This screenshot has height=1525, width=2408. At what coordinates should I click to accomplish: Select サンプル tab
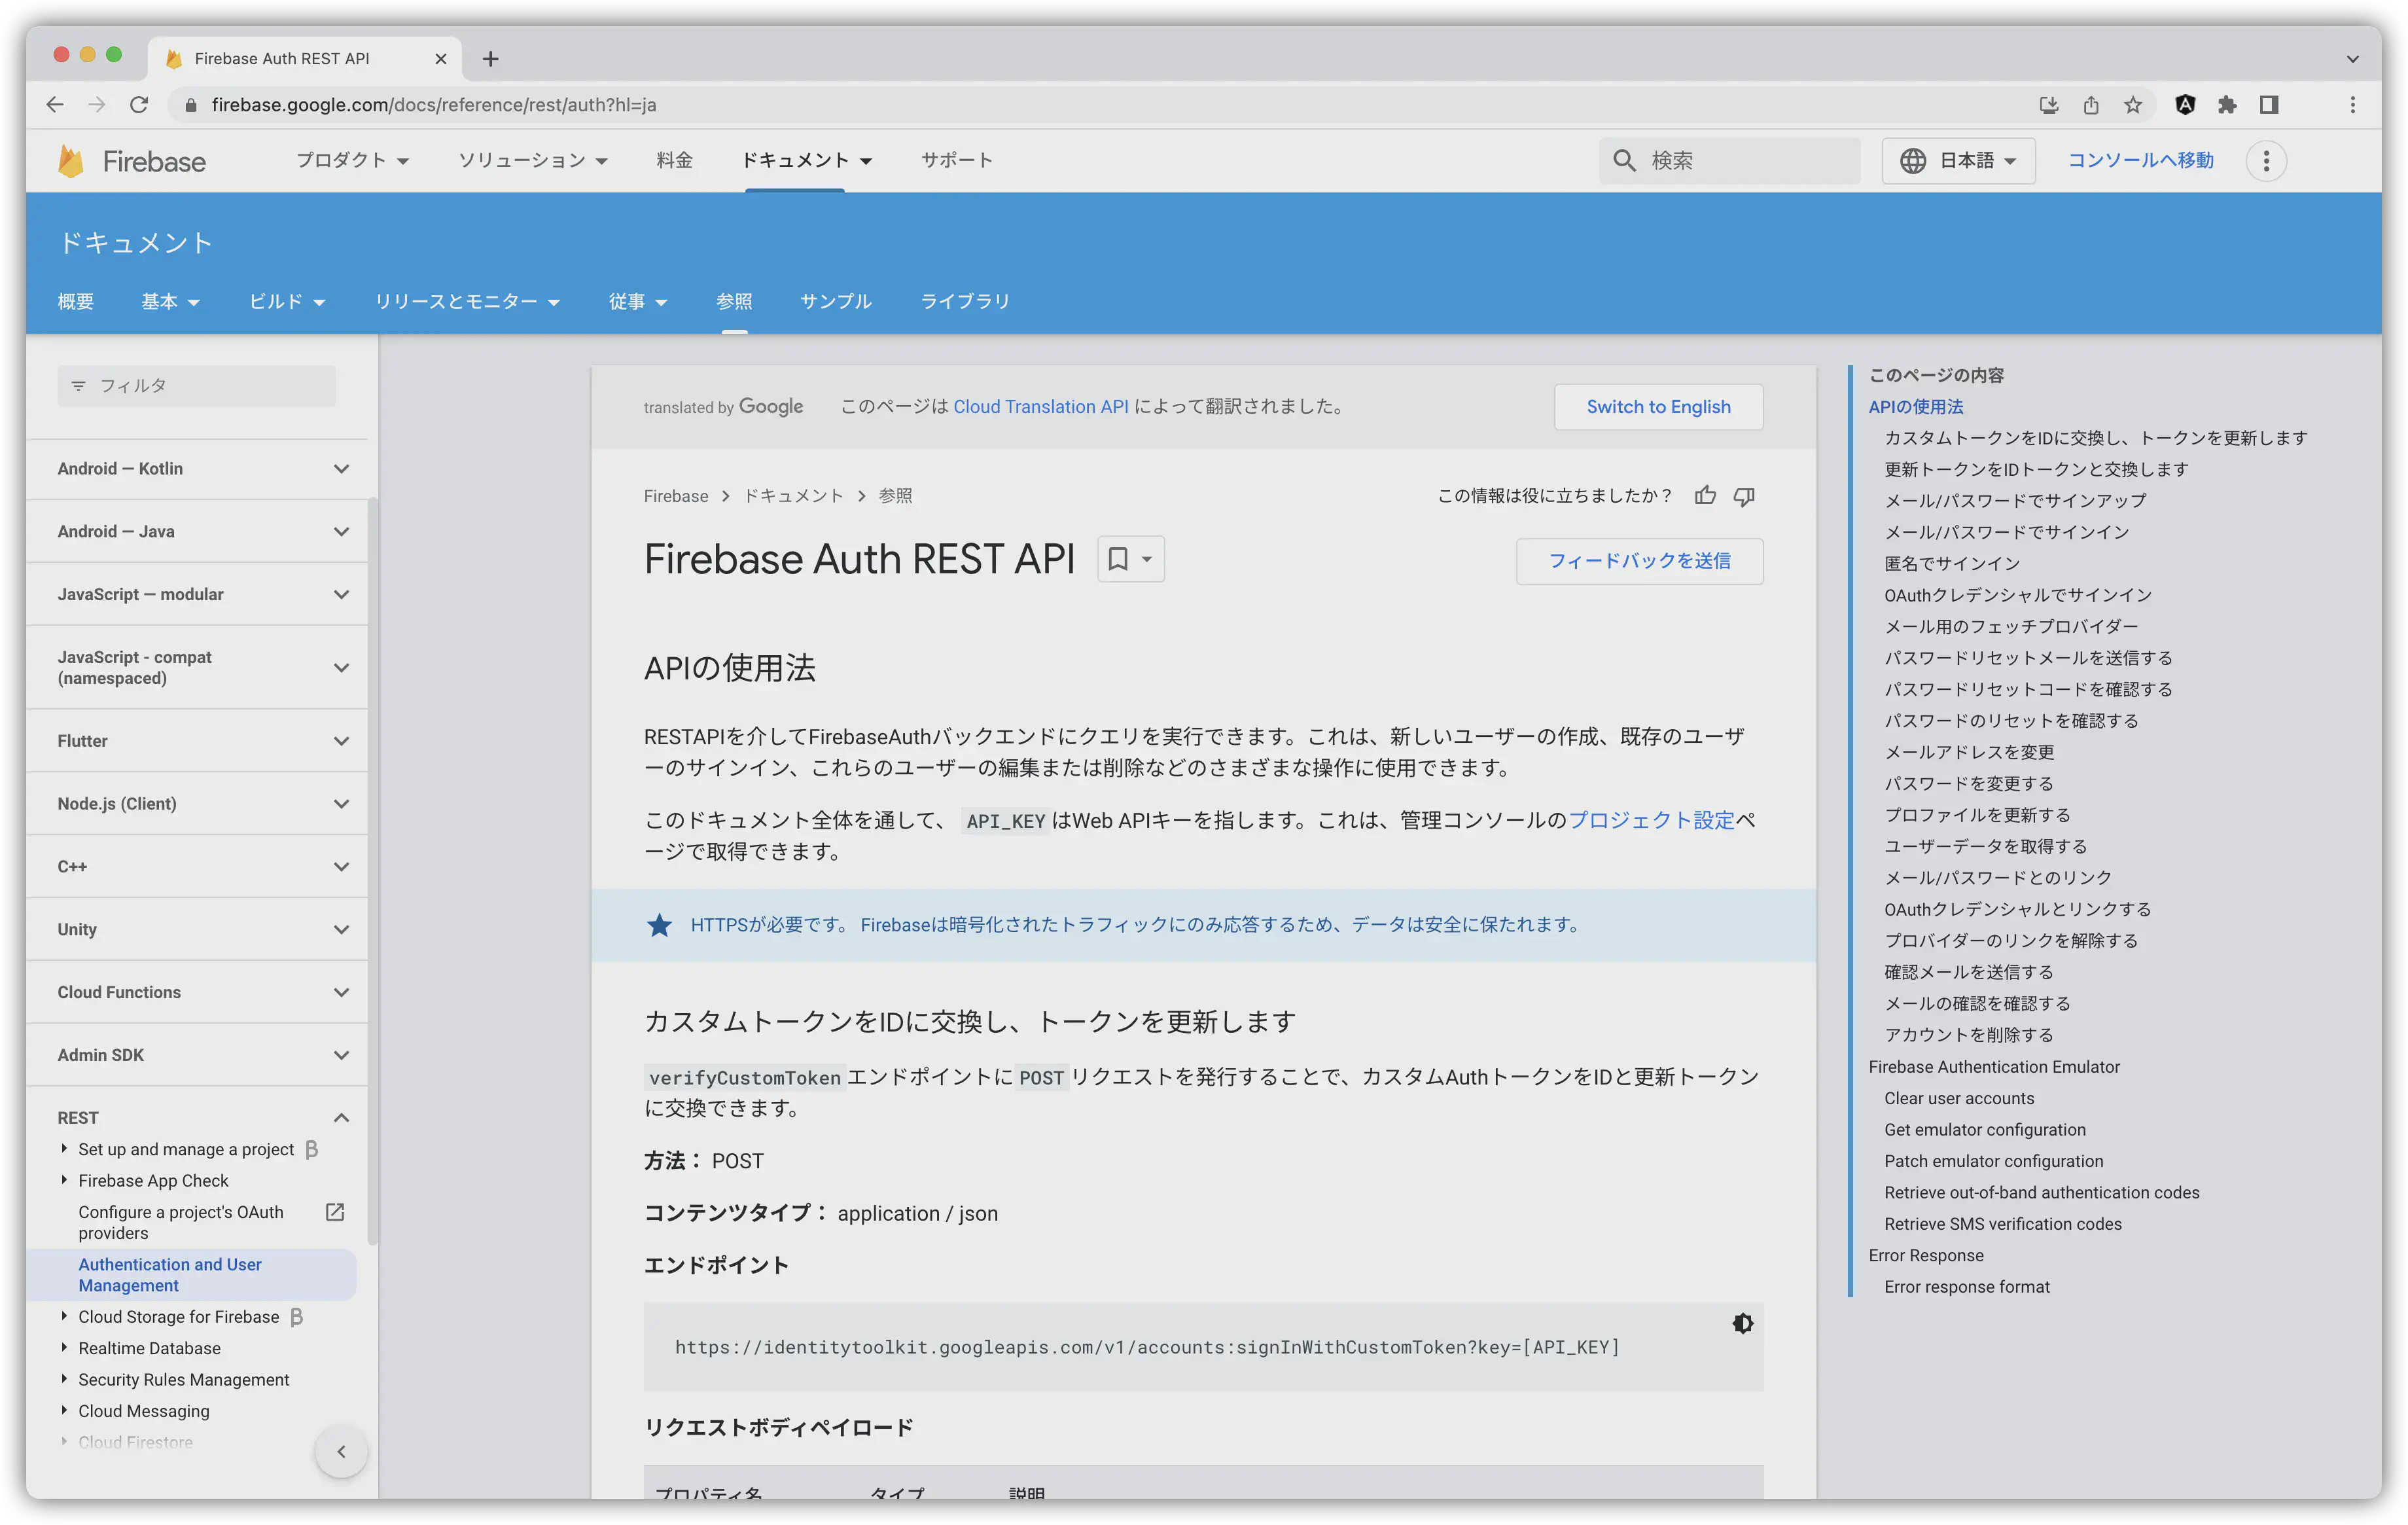point(836,302)
